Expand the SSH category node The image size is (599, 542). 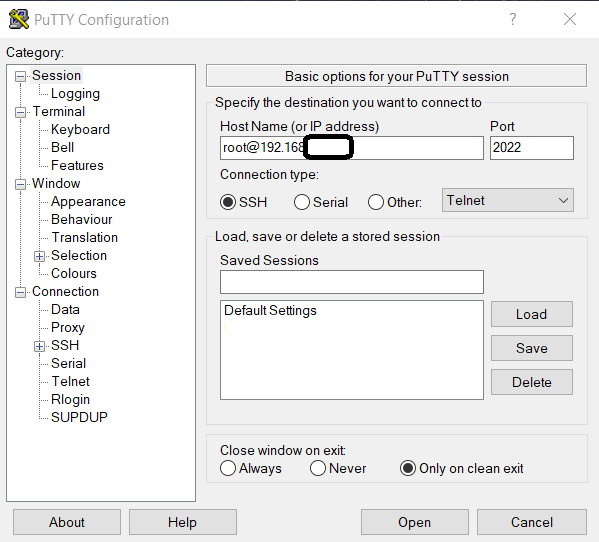pos(39,346)
